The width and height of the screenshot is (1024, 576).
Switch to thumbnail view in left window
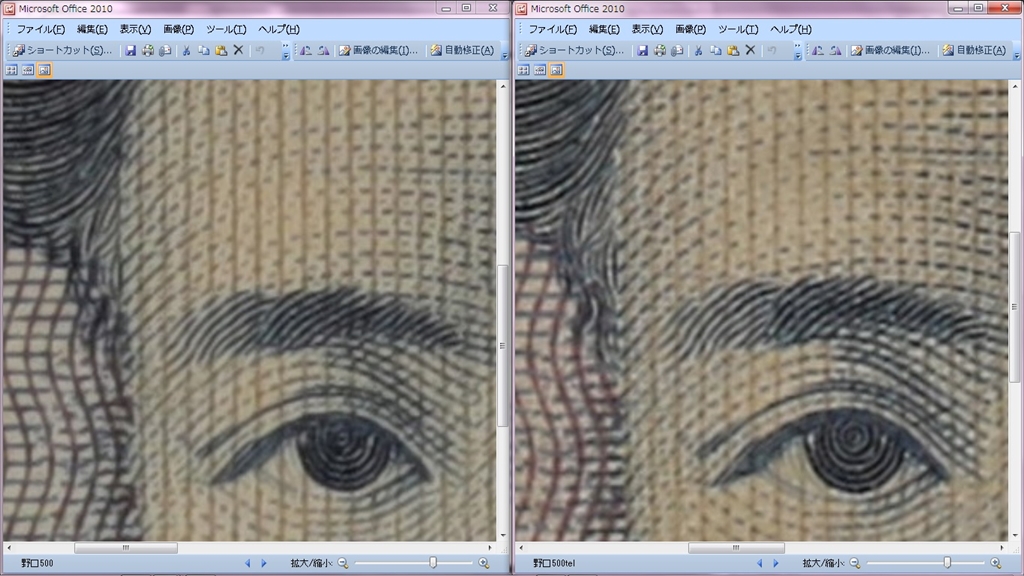[11, 70]
